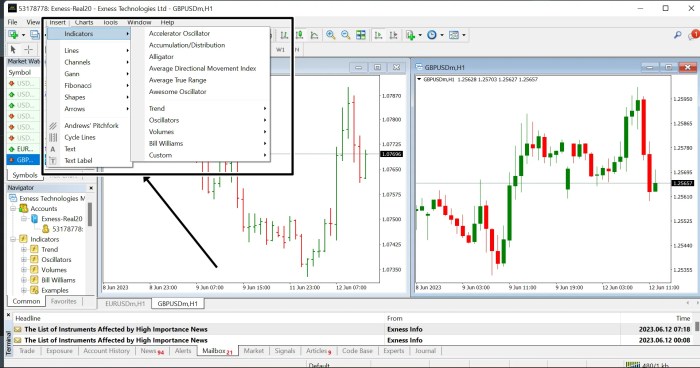Select the crosshair tool

pos(28,49)
